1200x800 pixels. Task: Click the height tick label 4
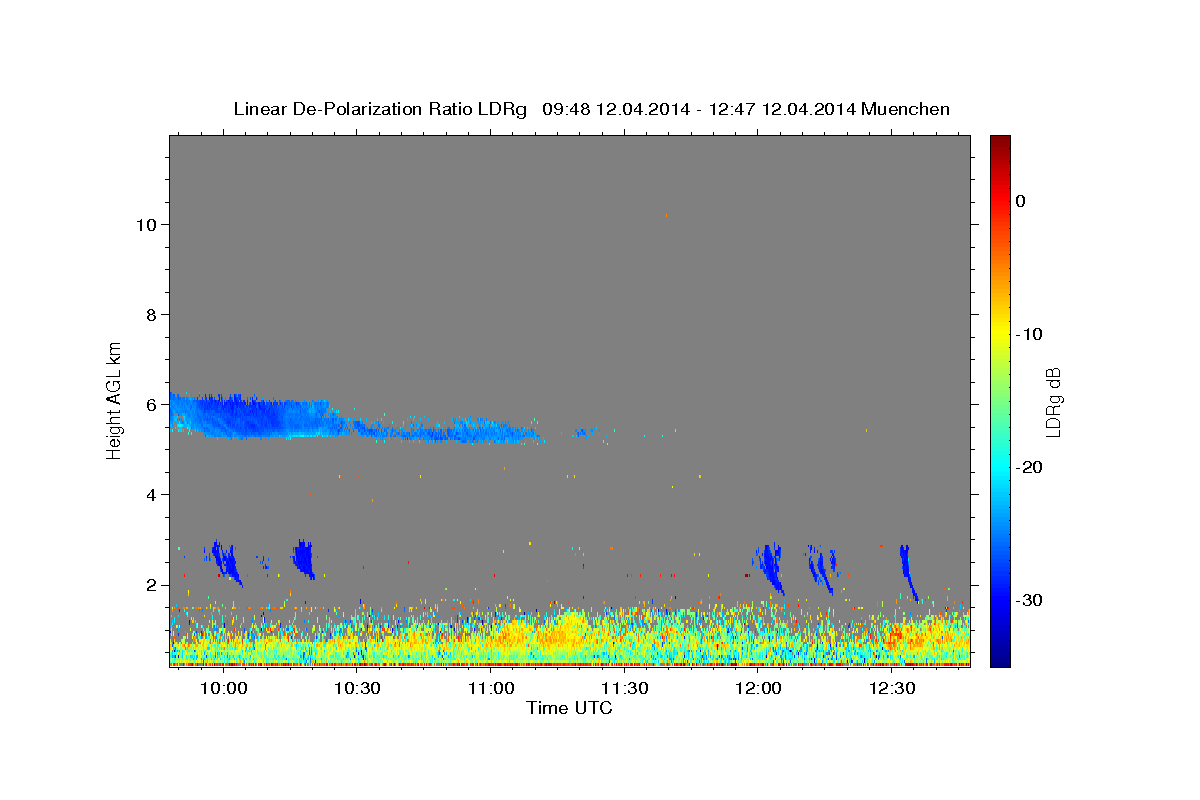tap(150, 495)
